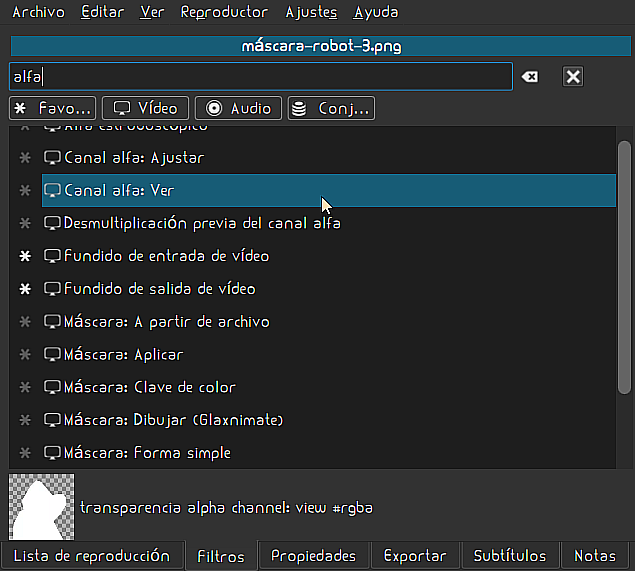Close the filter picker with the X button

coord(573,77)
